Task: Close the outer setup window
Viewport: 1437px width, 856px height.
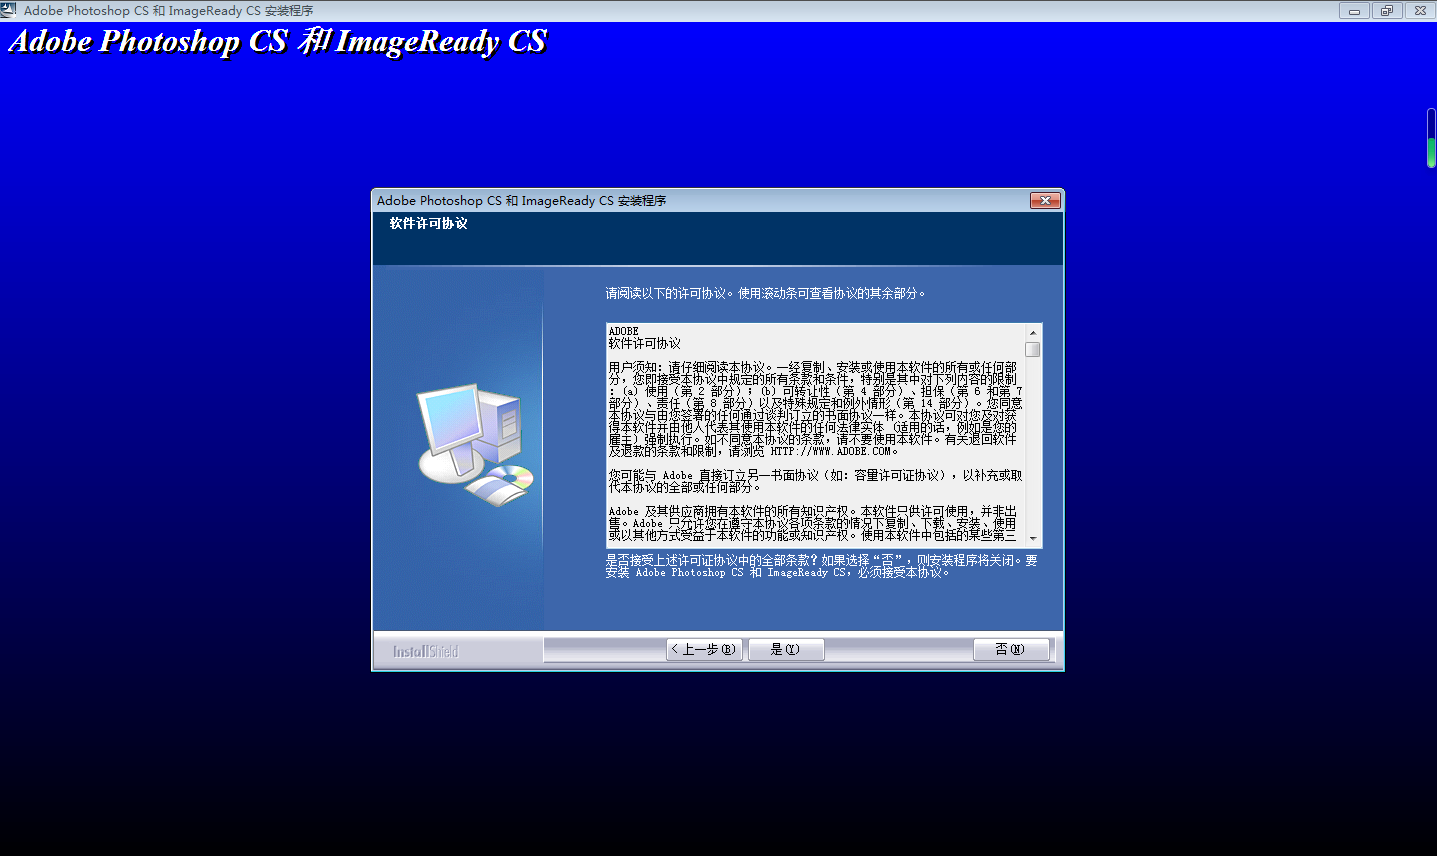Action: tap(1419, 11)
